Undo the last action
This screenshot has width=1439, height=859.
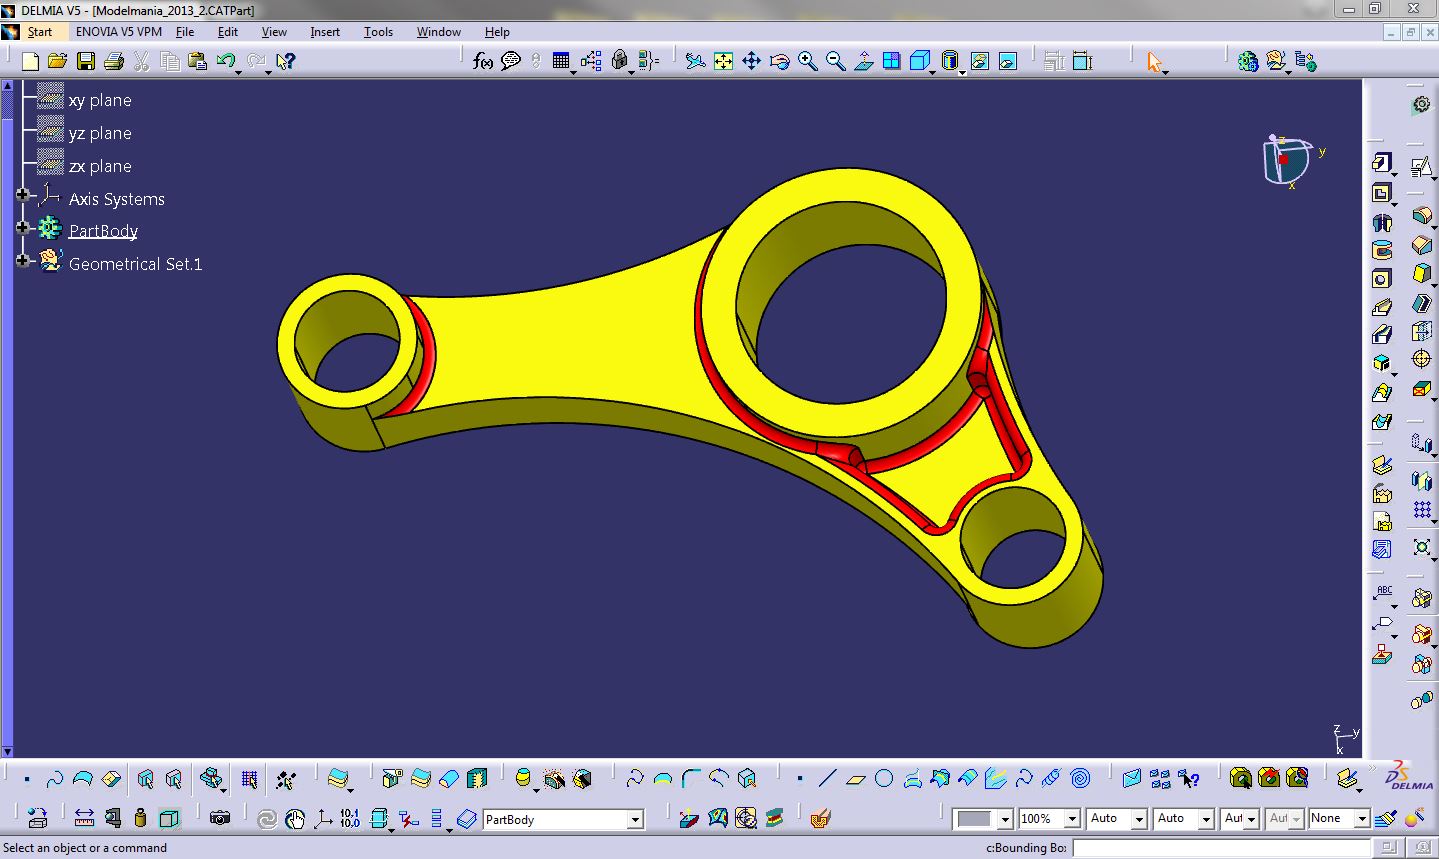225,61
